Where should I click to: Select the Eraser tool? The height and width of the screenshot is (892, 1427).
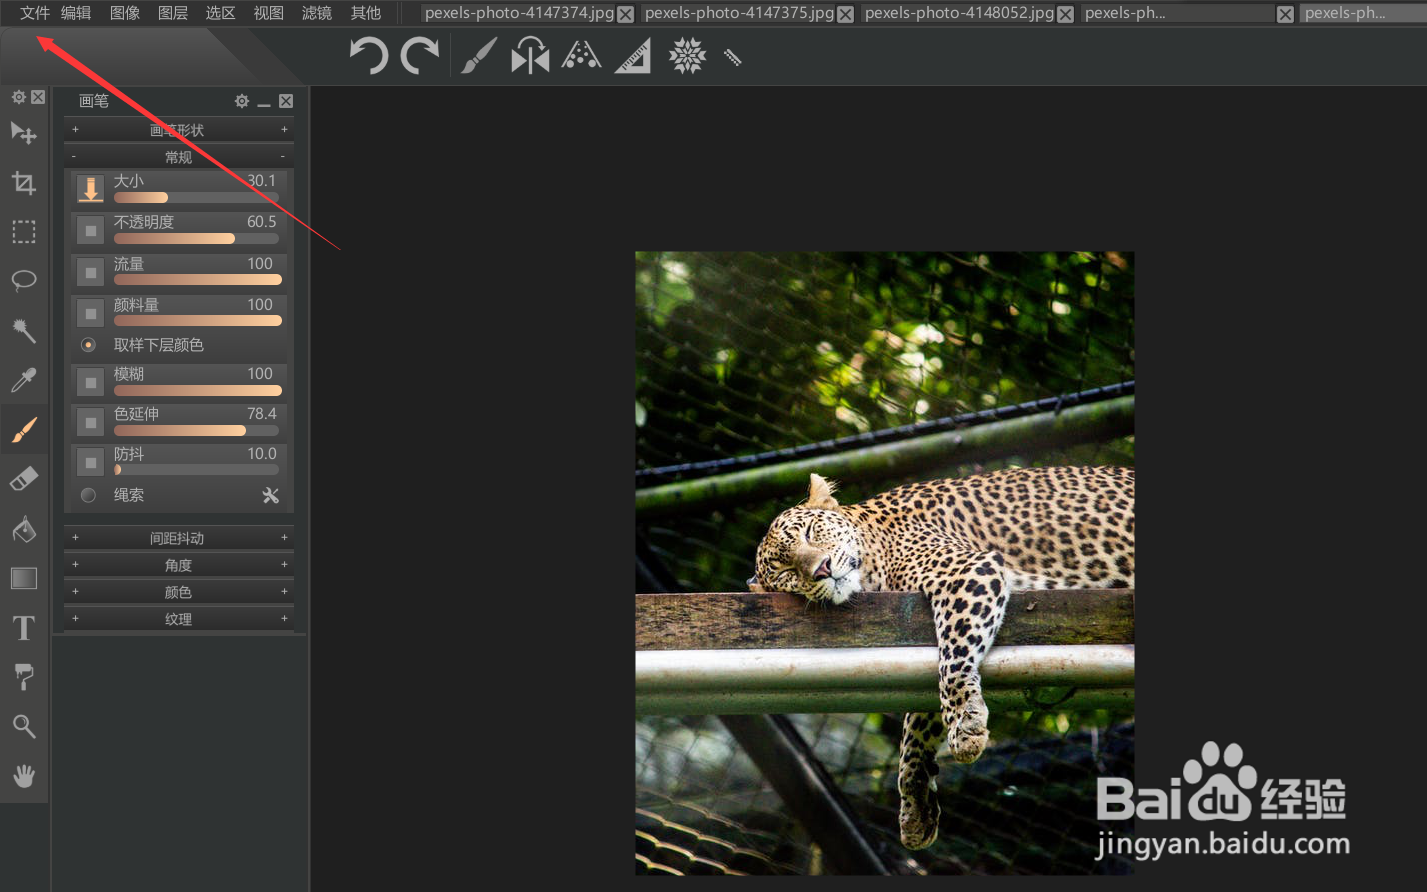(x=23, y=479)
